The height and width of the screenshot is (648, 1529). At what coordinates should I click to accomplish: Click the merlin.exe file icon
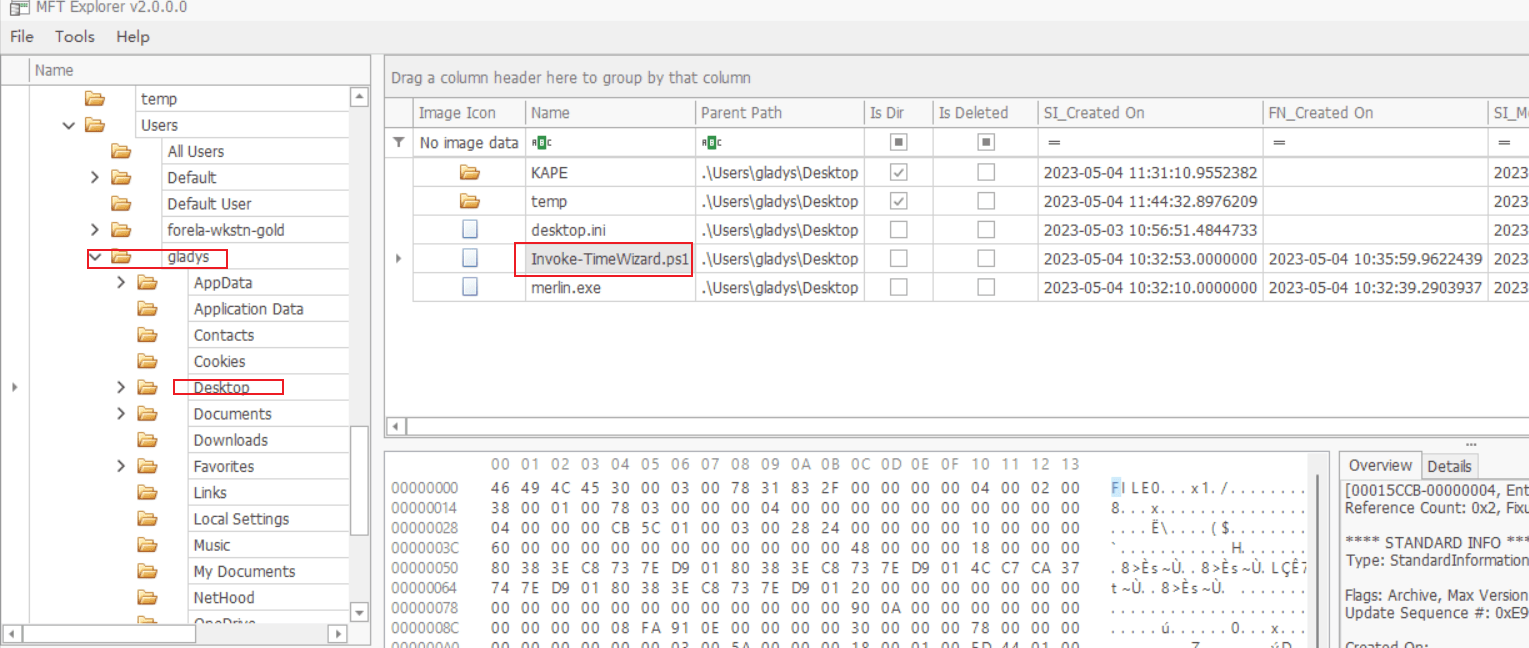(470, 287)
